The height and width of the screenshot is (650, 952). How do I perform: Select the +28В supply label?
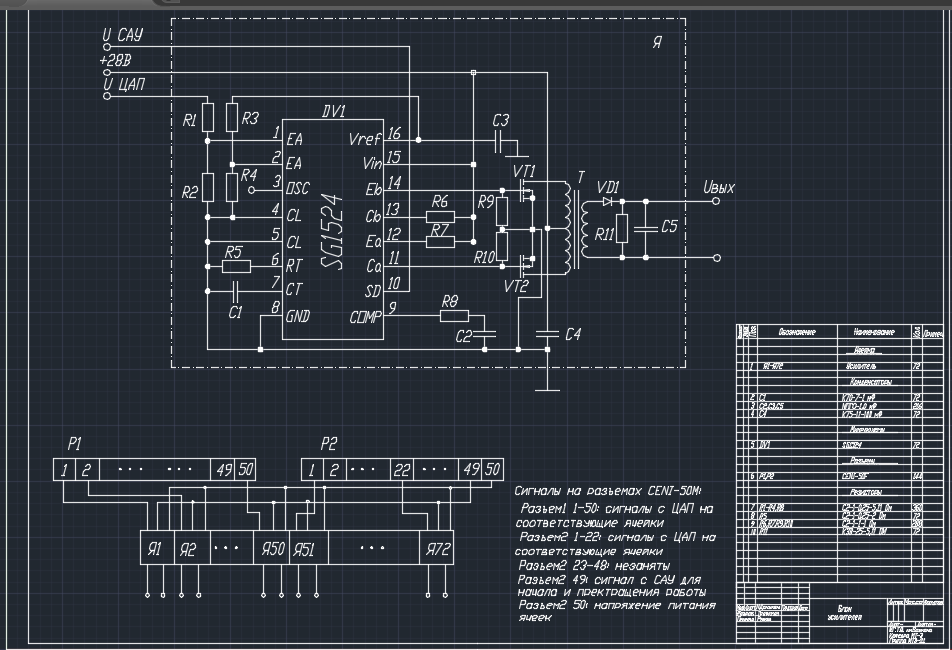(x=118, y=61)
